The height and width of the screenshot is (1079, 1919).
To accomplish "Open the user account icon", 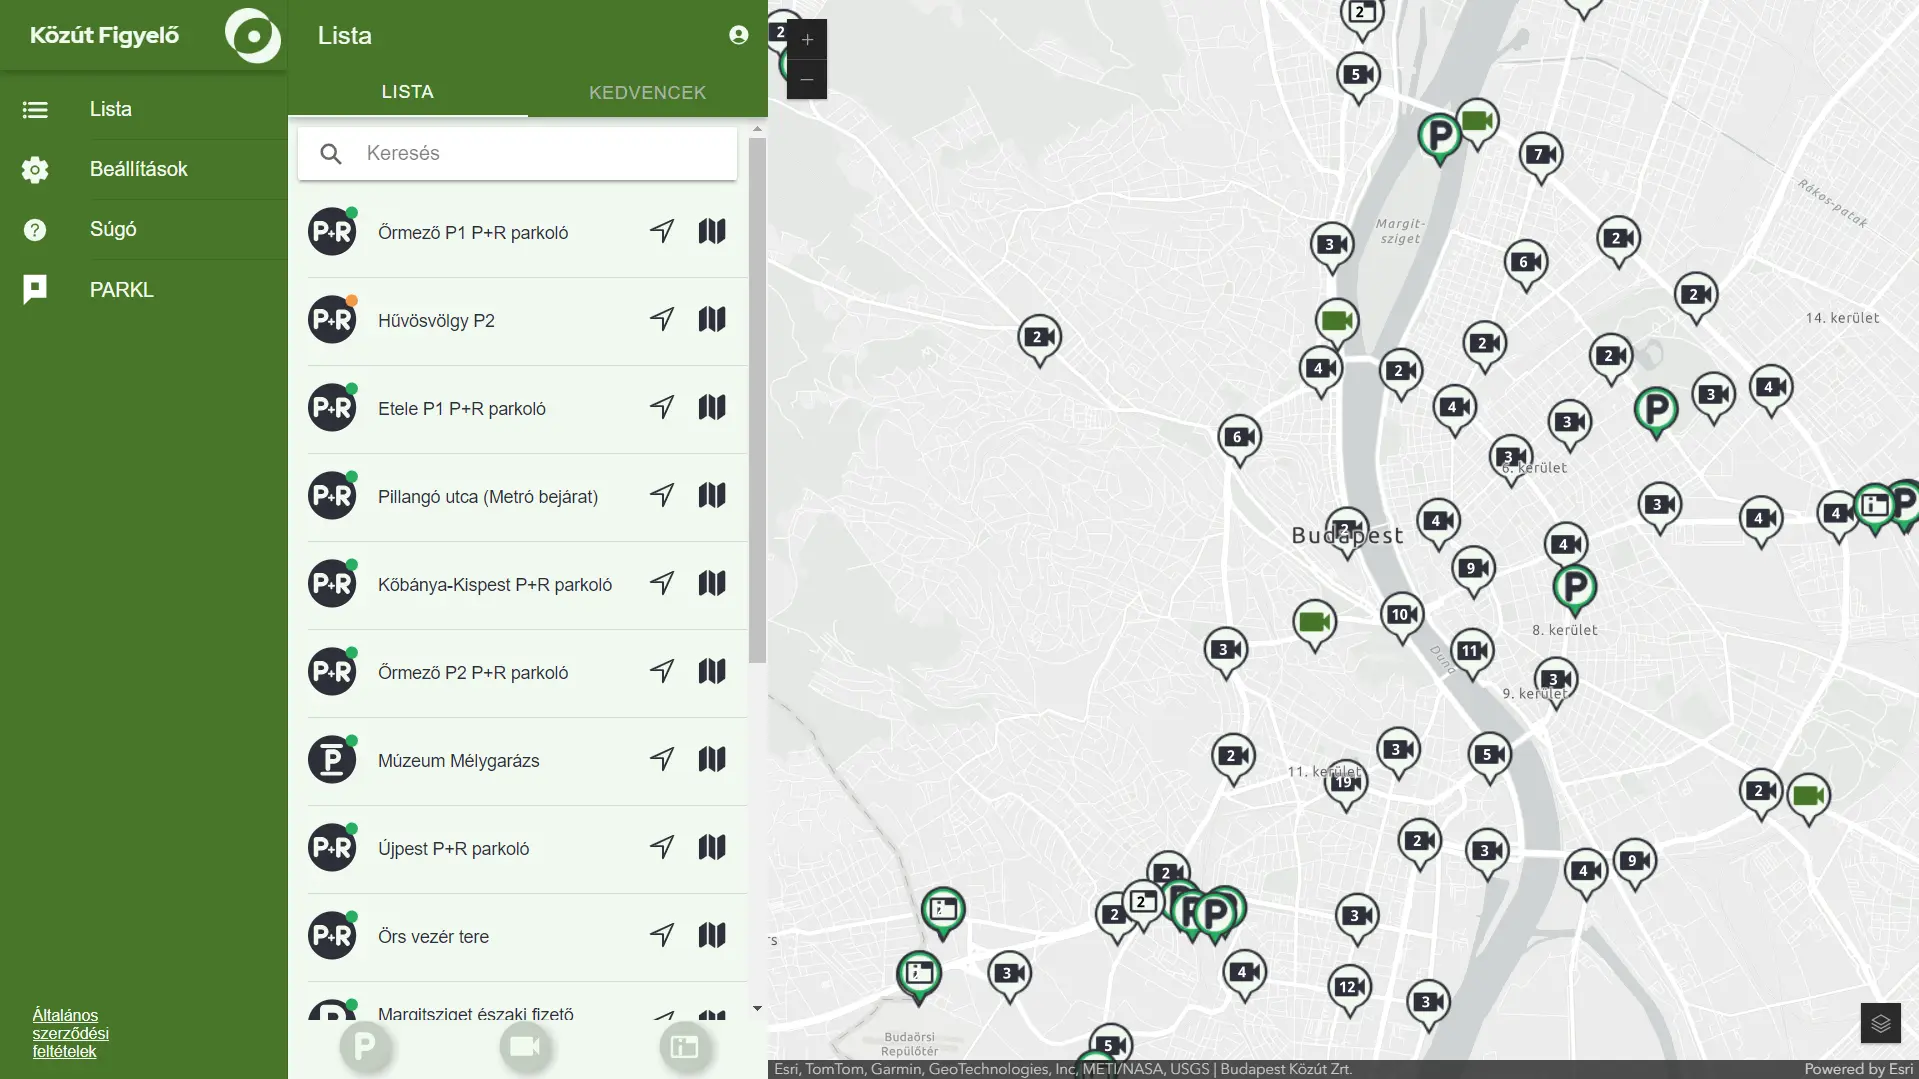I will (x=739, y=36).
